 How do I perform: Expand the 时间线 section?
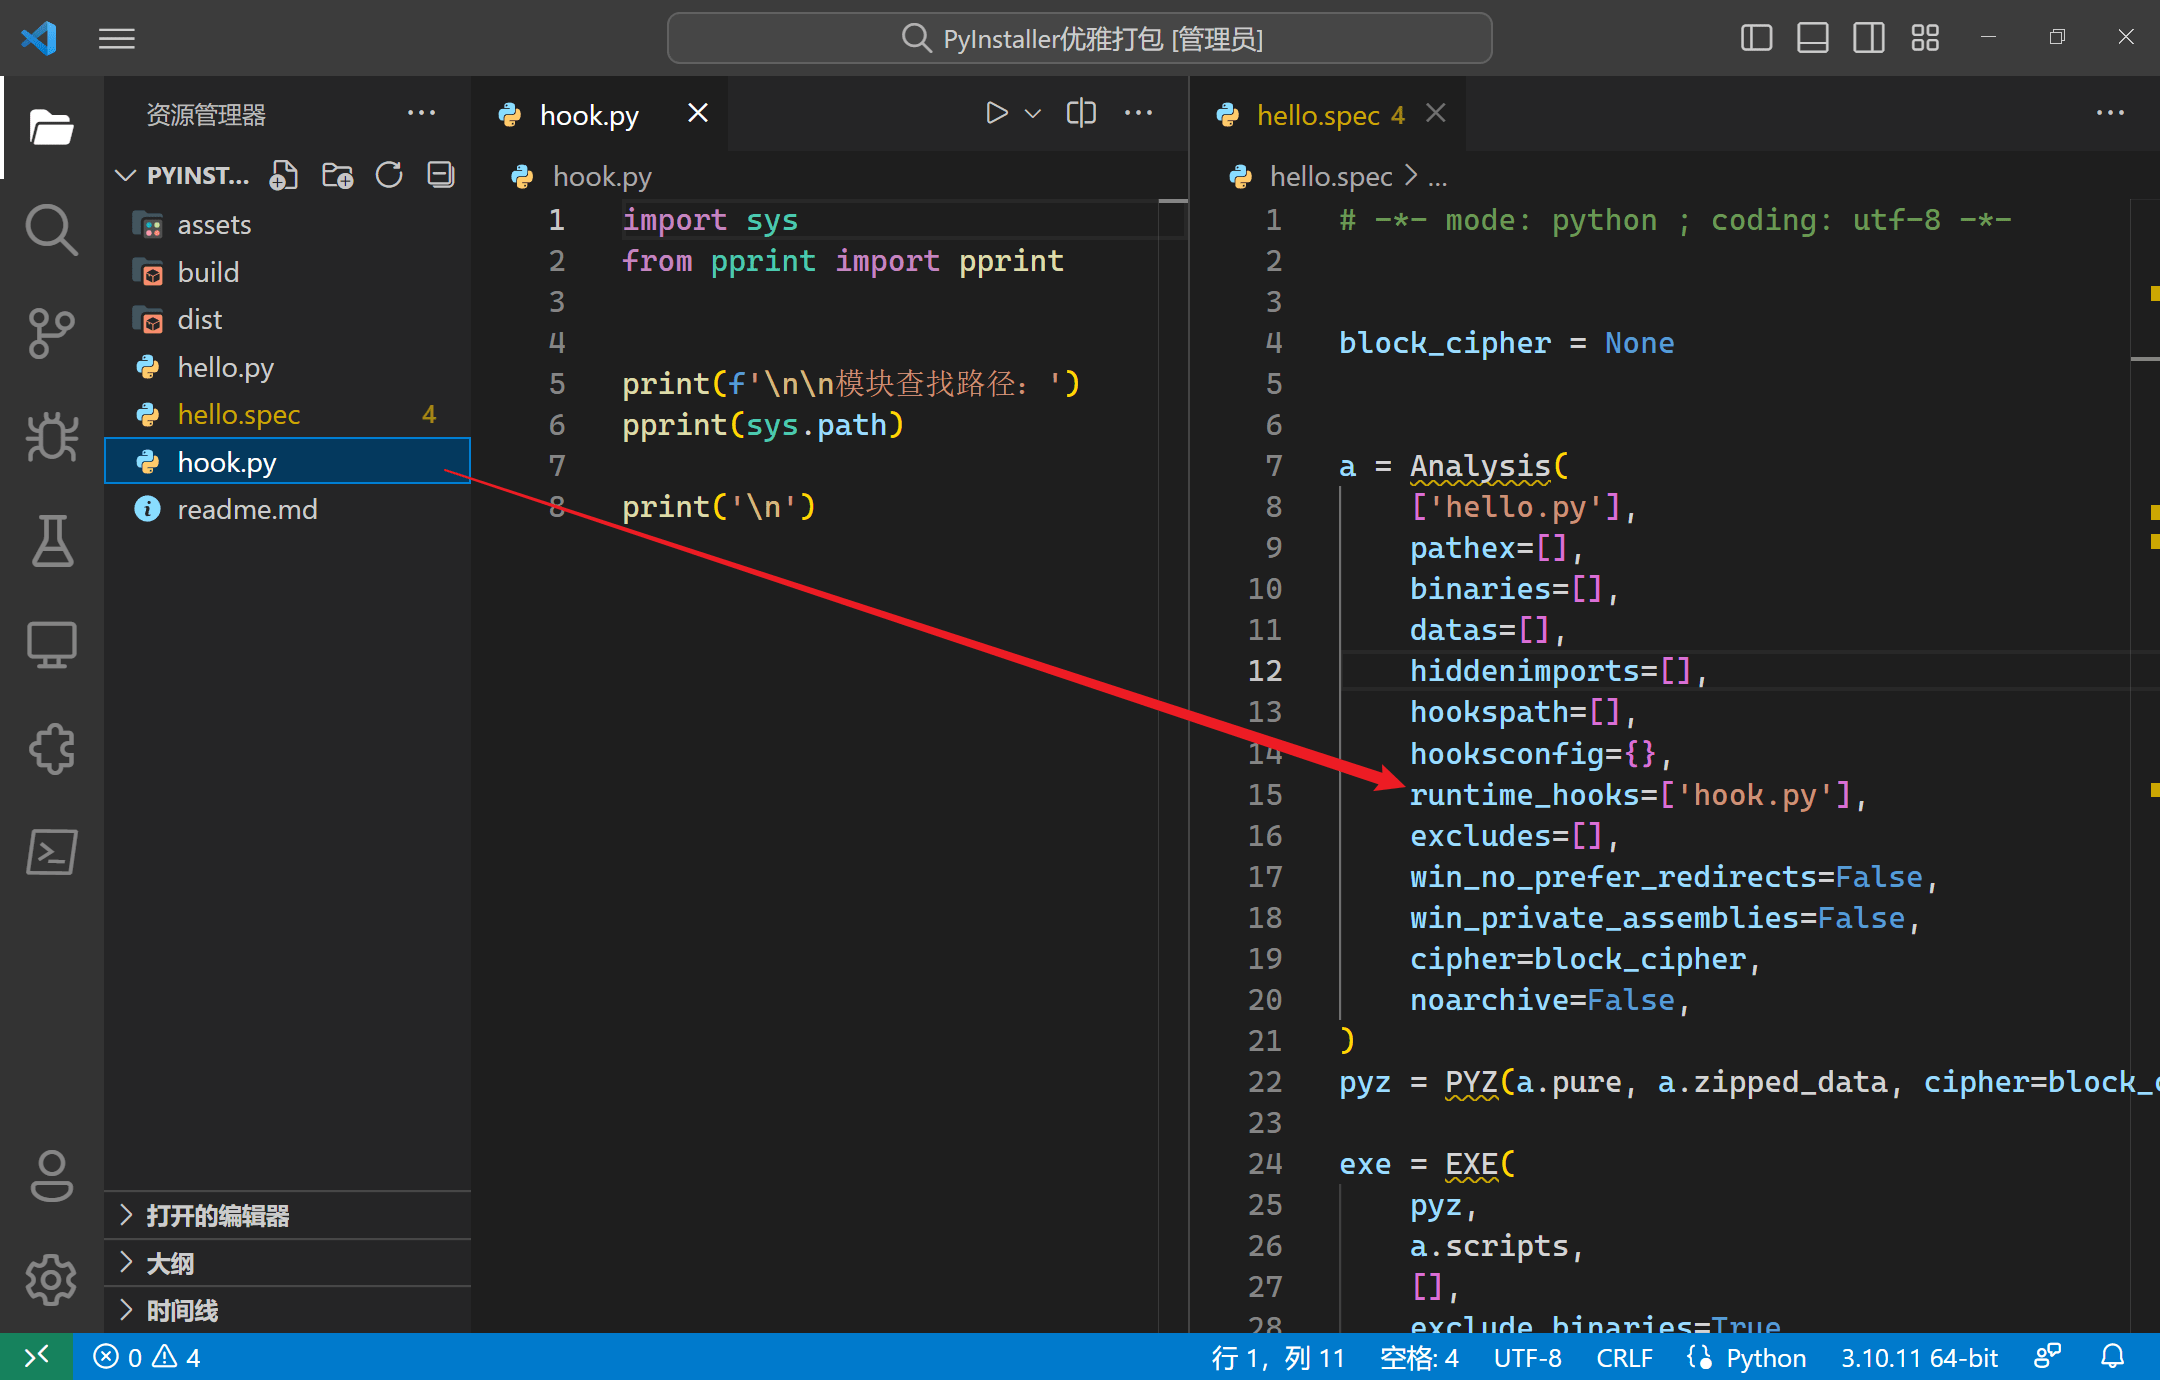pos(182,1310)
